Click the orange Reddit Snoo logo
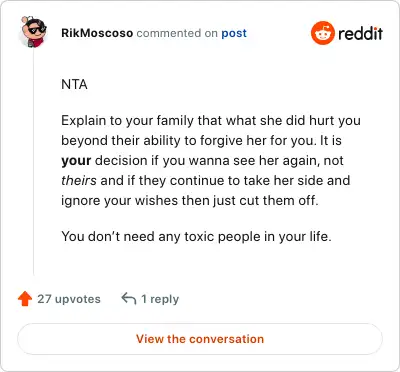 pos(322,33)
